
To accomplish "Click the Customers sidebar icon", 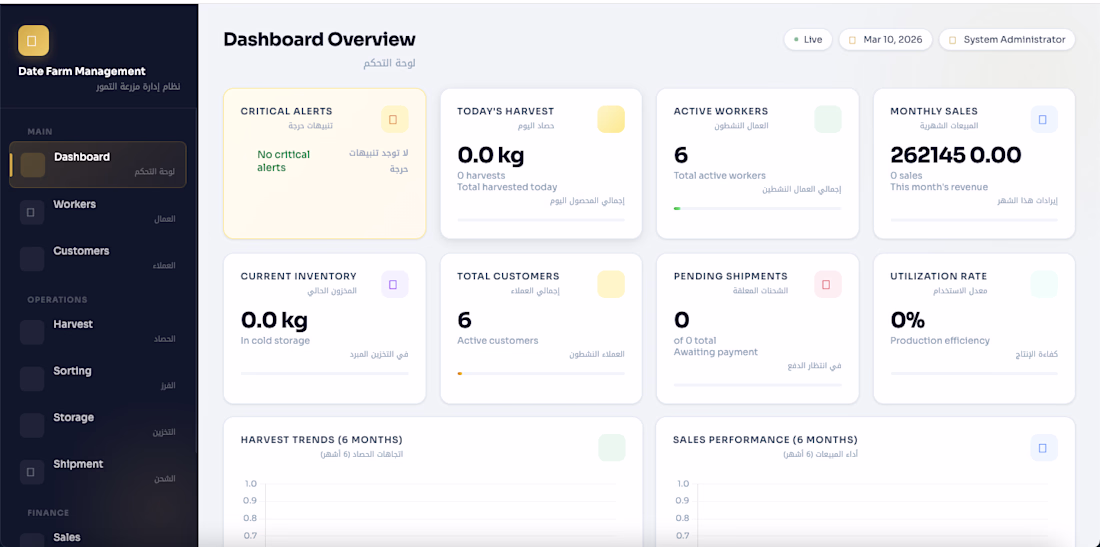I will click(x=32, y=259).
